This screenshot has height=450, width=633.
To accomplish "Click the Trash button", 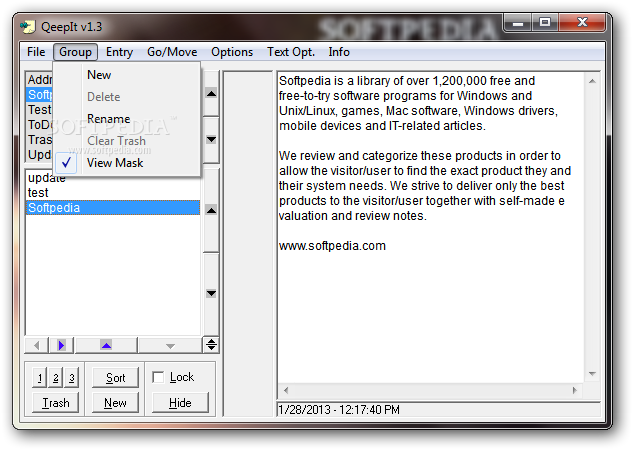I will [56, 403].
